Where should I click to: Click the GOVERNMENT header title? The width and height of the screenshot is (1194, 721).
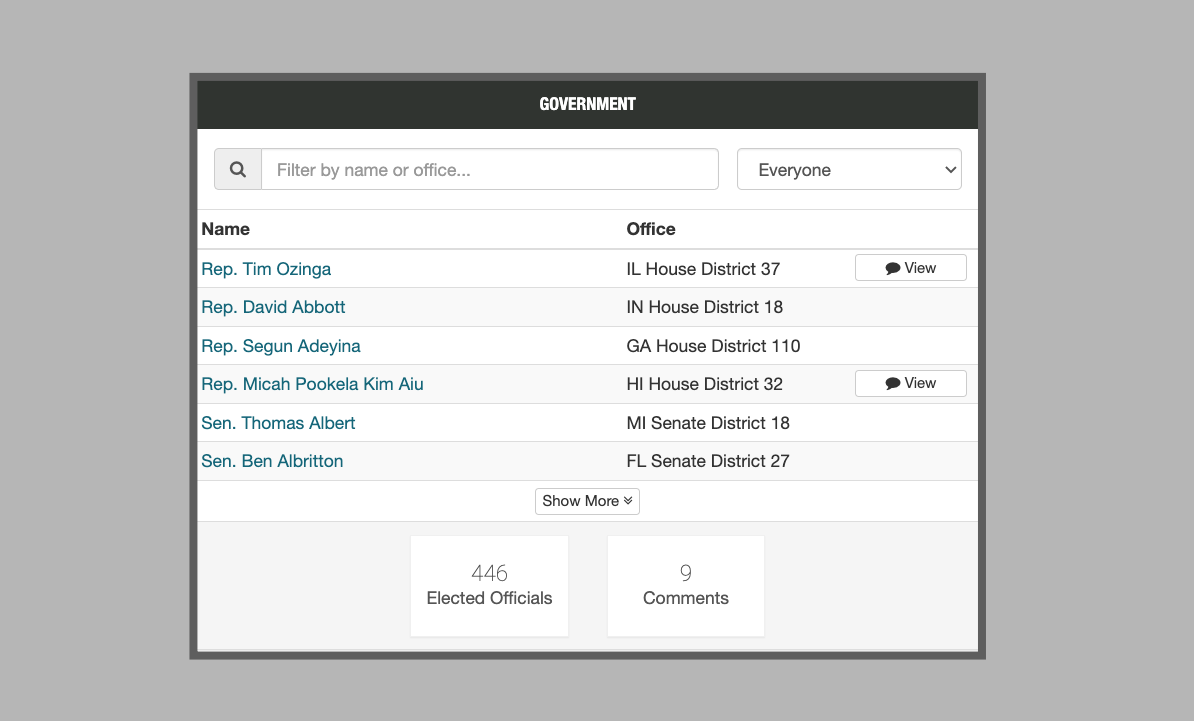tap(587, 104)
